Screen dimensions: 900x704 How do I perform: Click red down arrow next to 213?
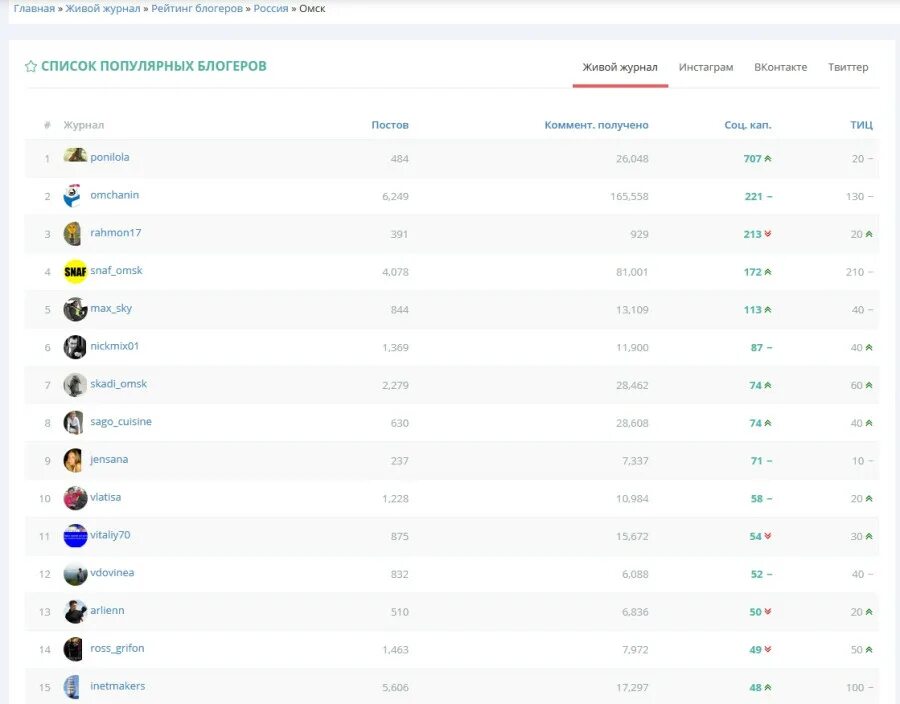click(768, 234)
